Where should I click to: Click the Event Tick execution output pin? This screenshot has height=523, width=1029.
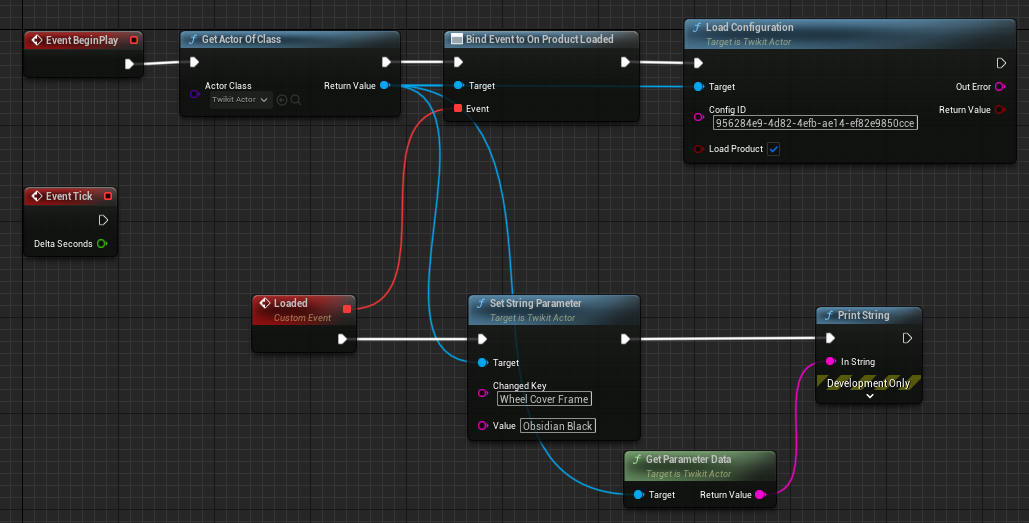102,220
